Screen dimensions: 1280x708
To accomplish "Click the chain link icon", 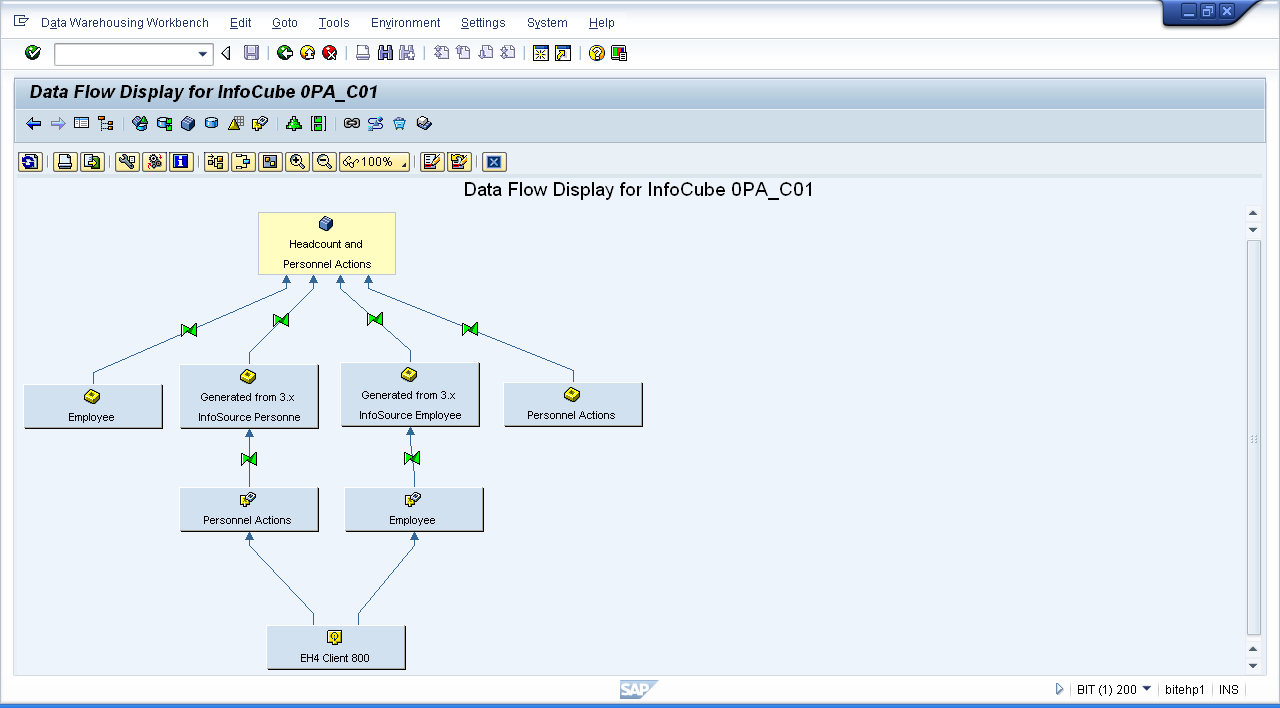I will pyautogui.click(x=351, y=124).
